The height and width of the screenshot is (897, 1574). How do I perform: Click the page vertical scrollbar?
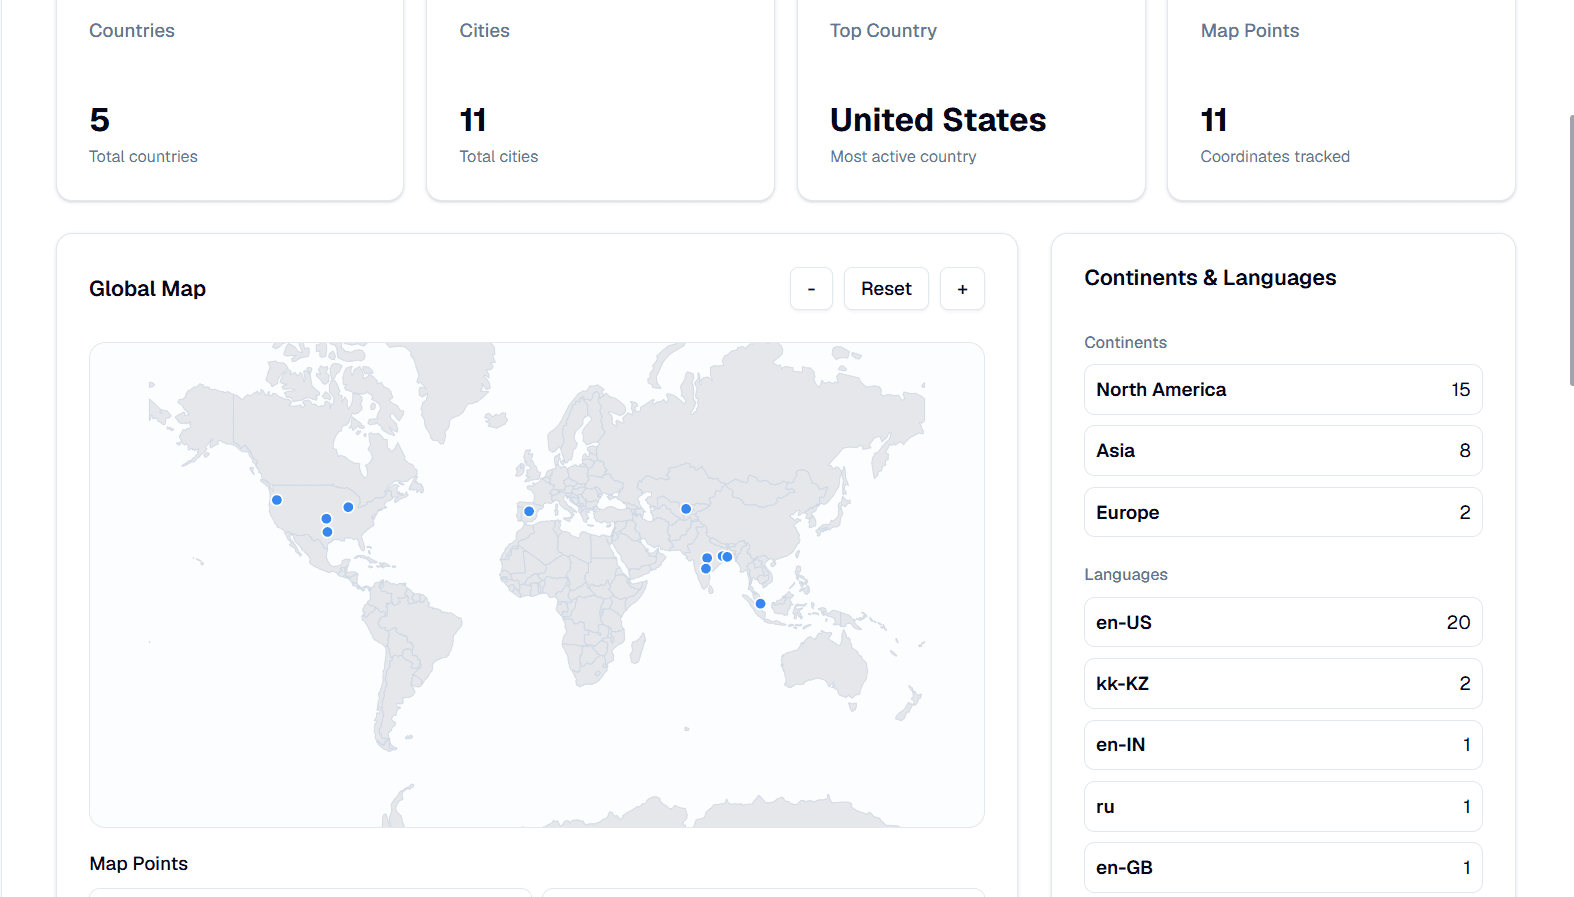click(1571, 250)
